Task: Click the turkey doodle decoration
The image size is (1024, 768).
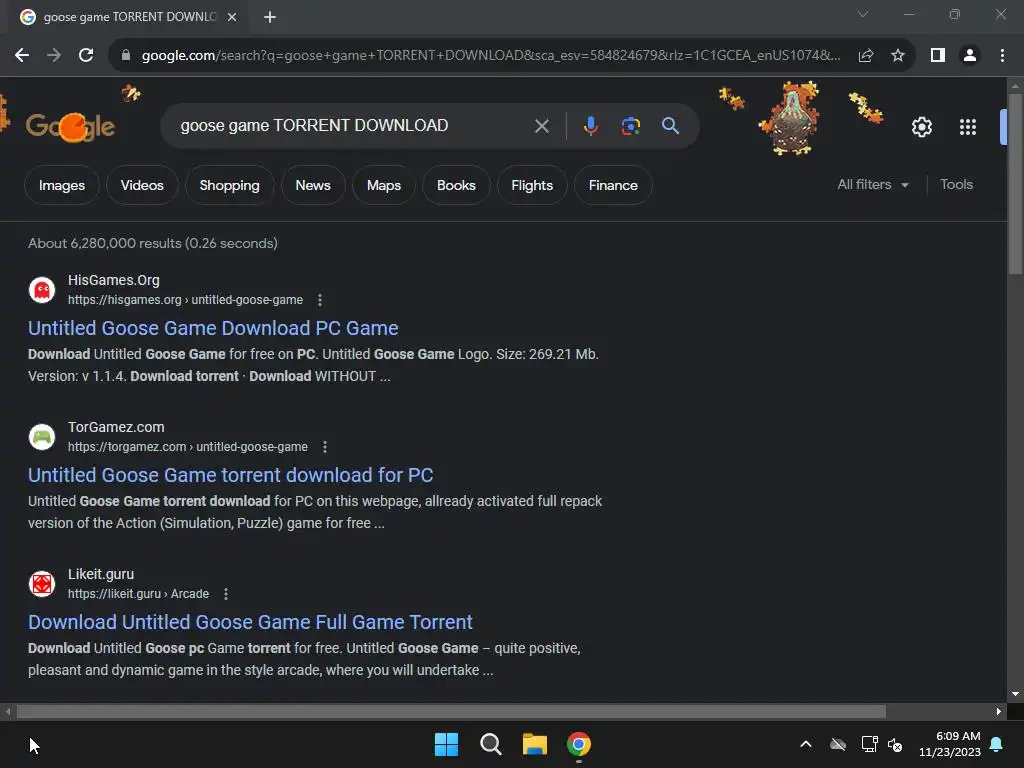Action: point(791,118)
